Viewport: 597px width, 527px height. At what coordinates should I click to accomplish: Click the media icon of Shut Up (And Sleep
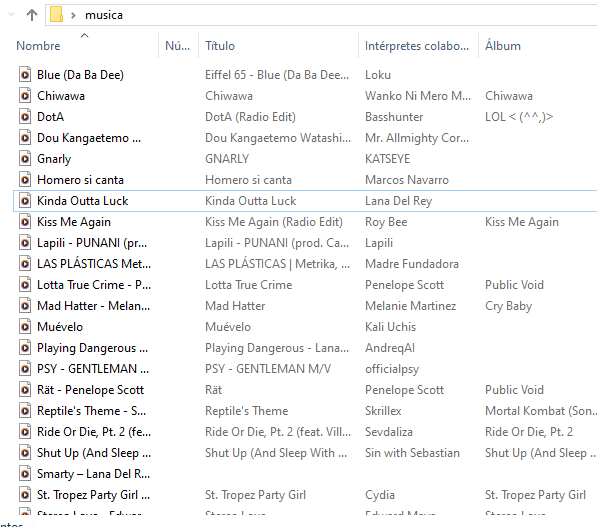tap(25, 453)
